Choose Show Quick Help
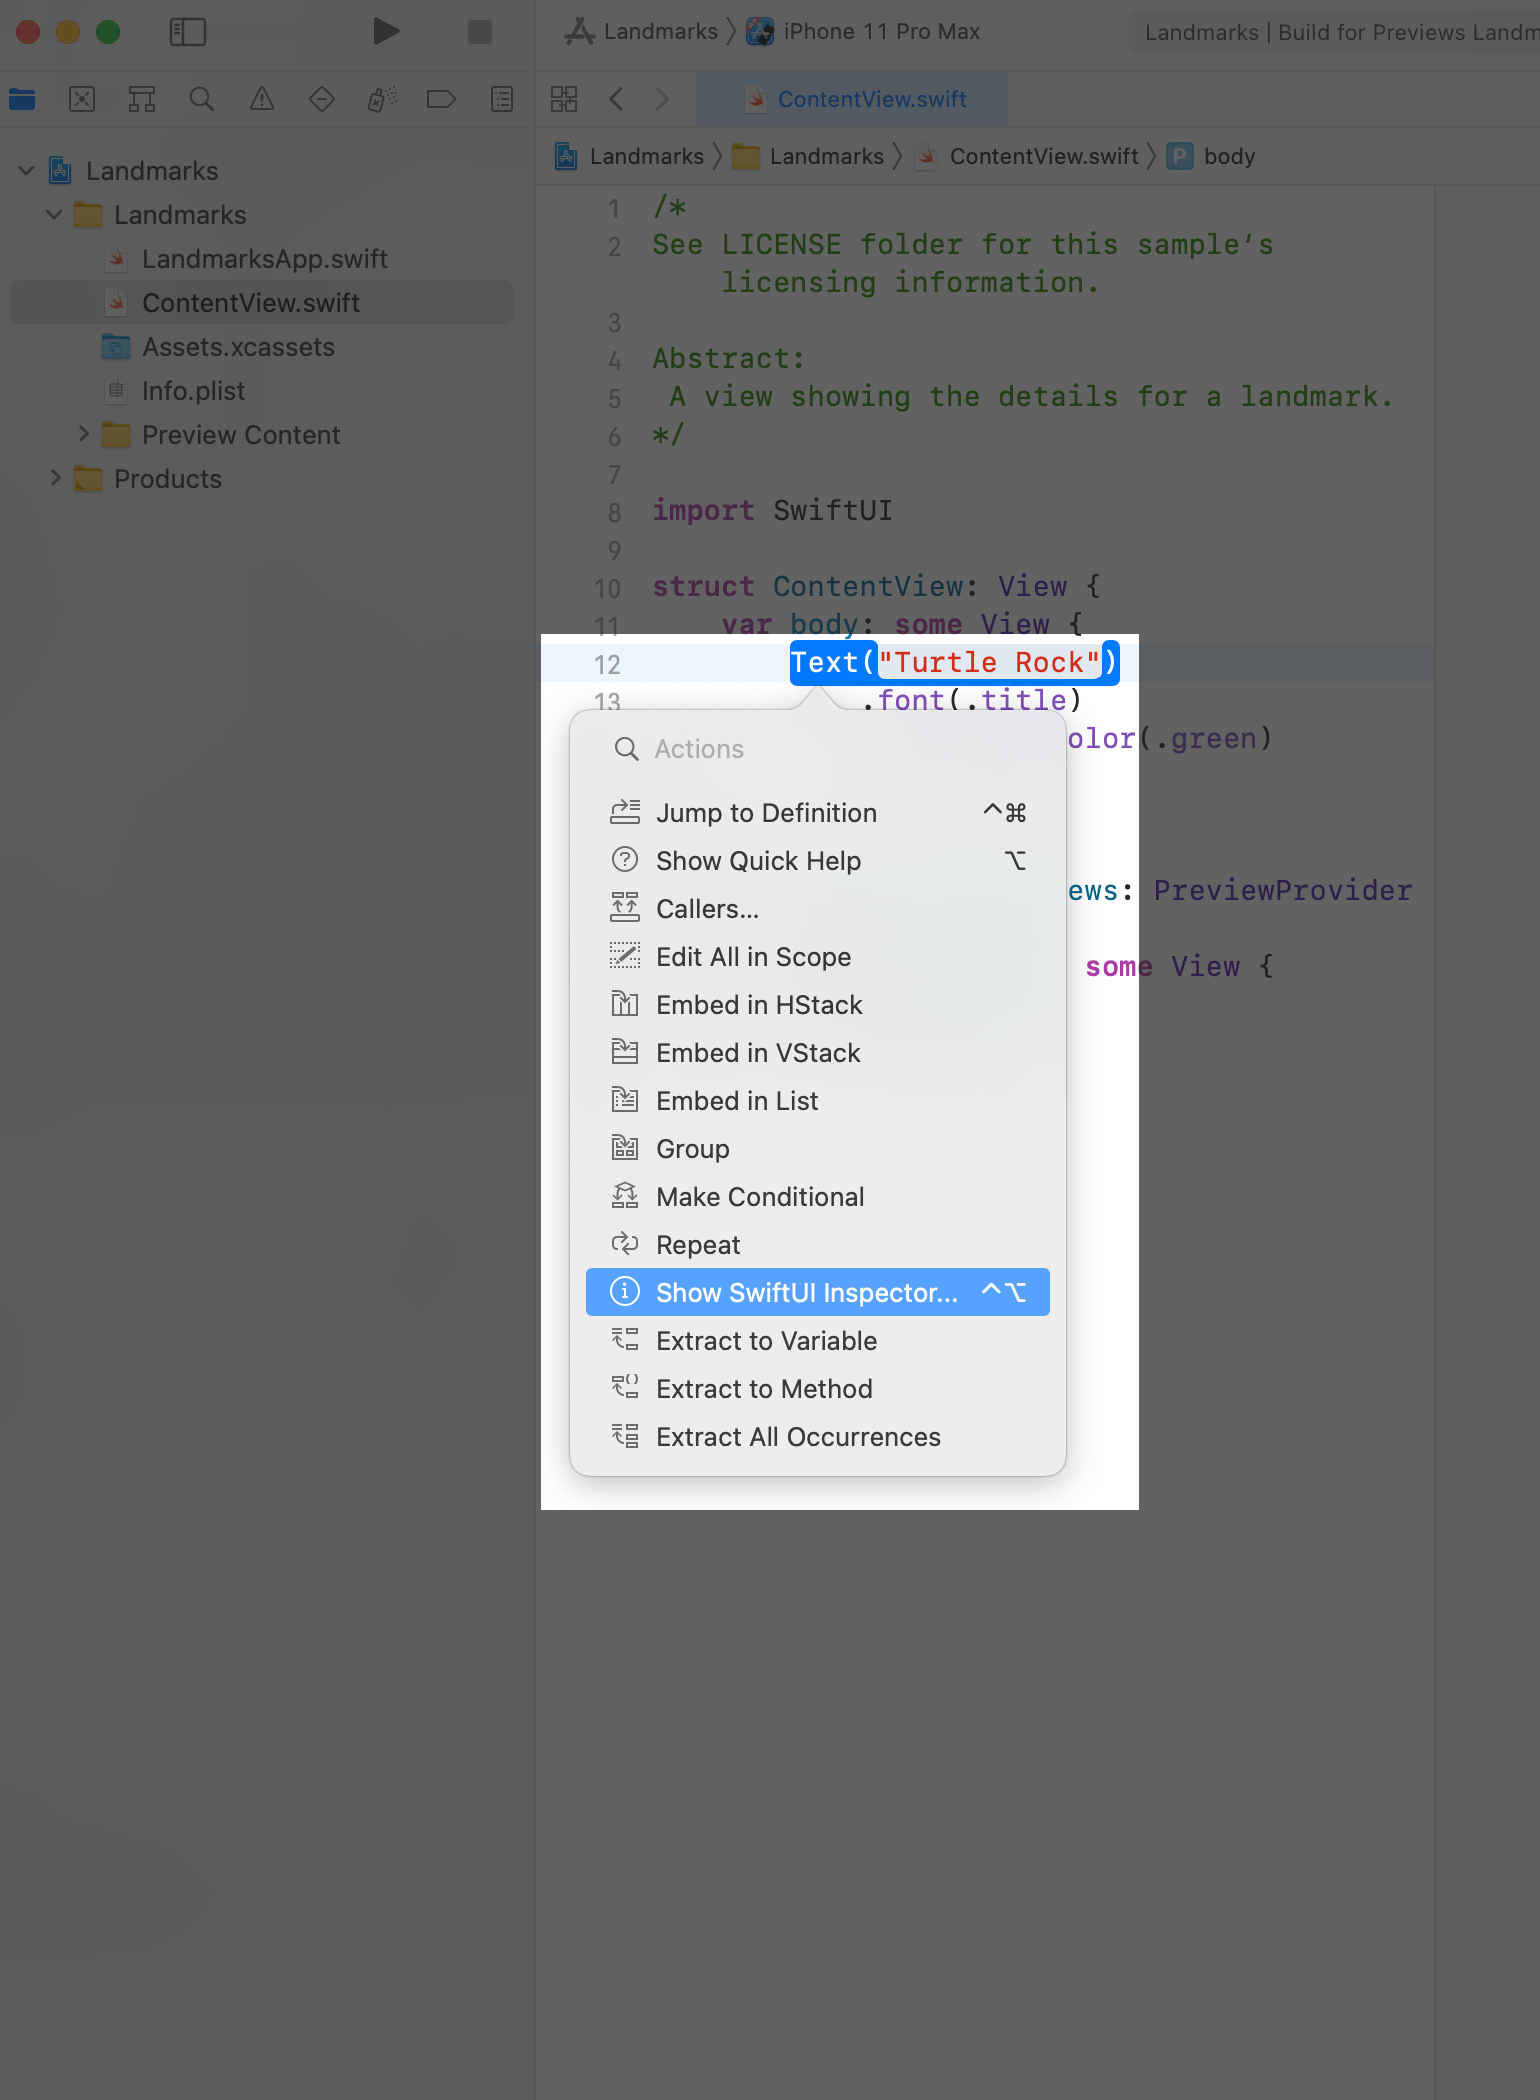 point(818,861)
